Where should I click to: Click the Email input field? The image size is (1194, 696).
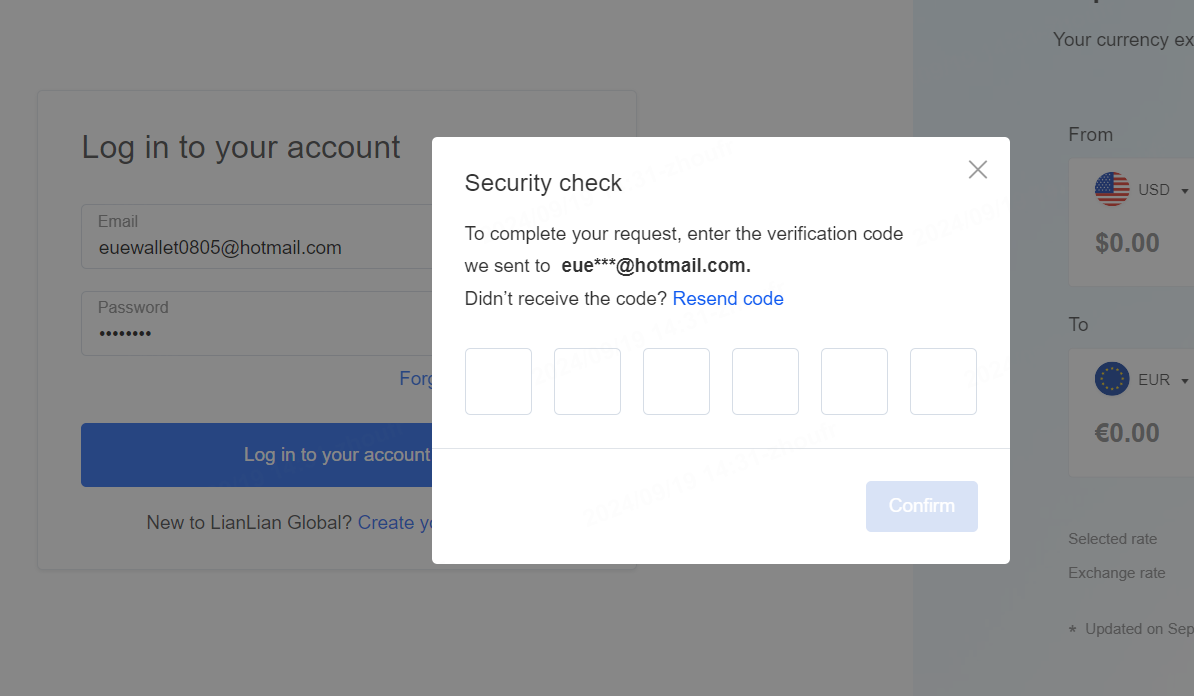[257, 236]
